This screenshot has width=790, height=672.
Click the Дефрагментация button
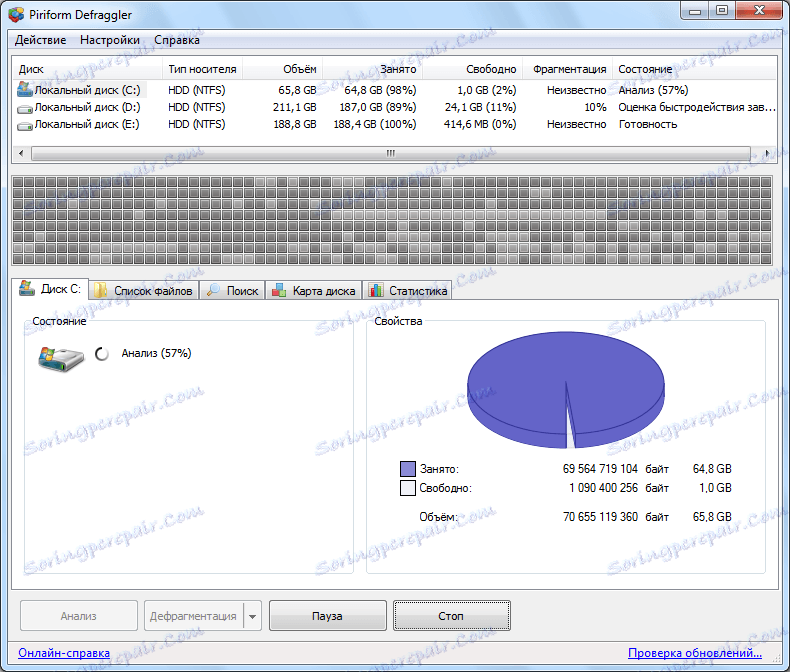tap(193, 616)
